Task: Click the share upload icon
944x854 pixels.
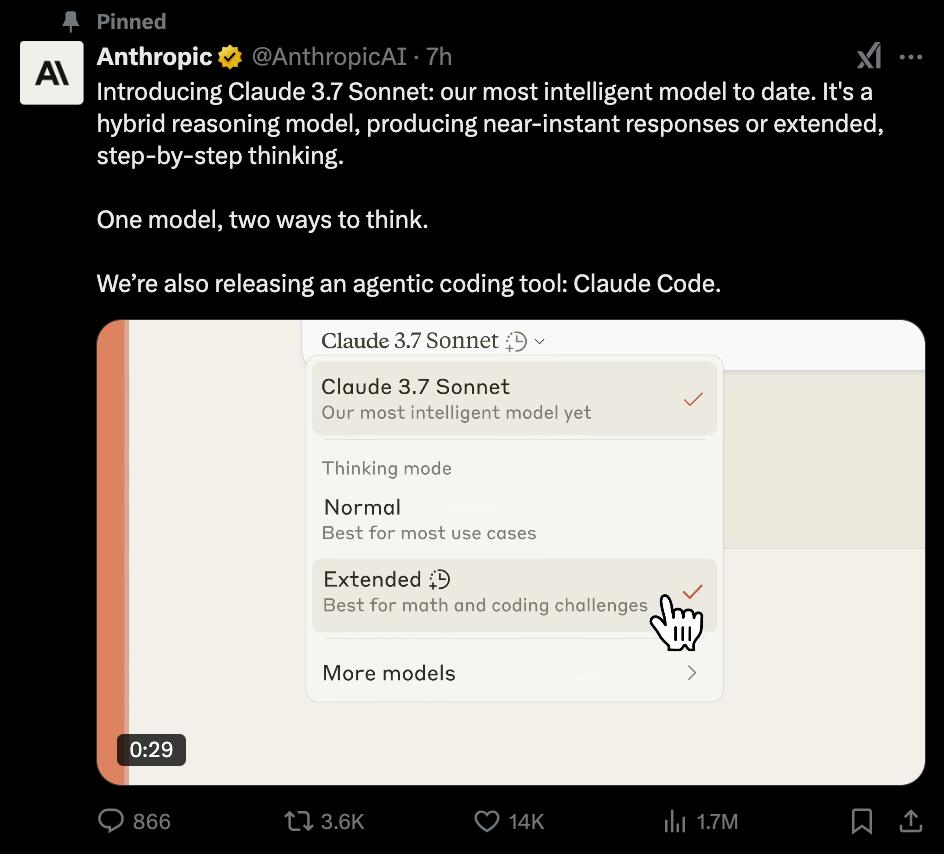Action: point(910,821)
